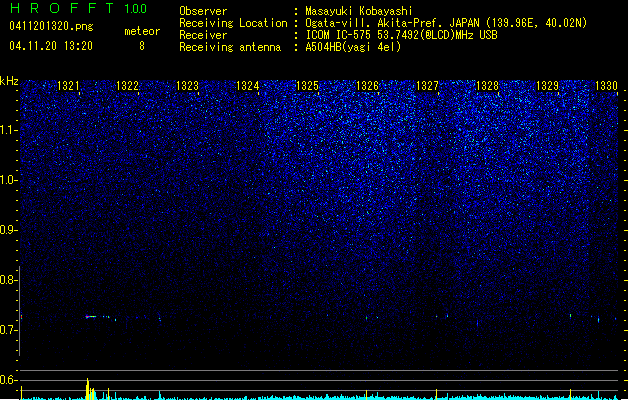Click the 1325 time marker
Image resolution: width=629 pixels, height=400 pixels.
click(307, 86)
